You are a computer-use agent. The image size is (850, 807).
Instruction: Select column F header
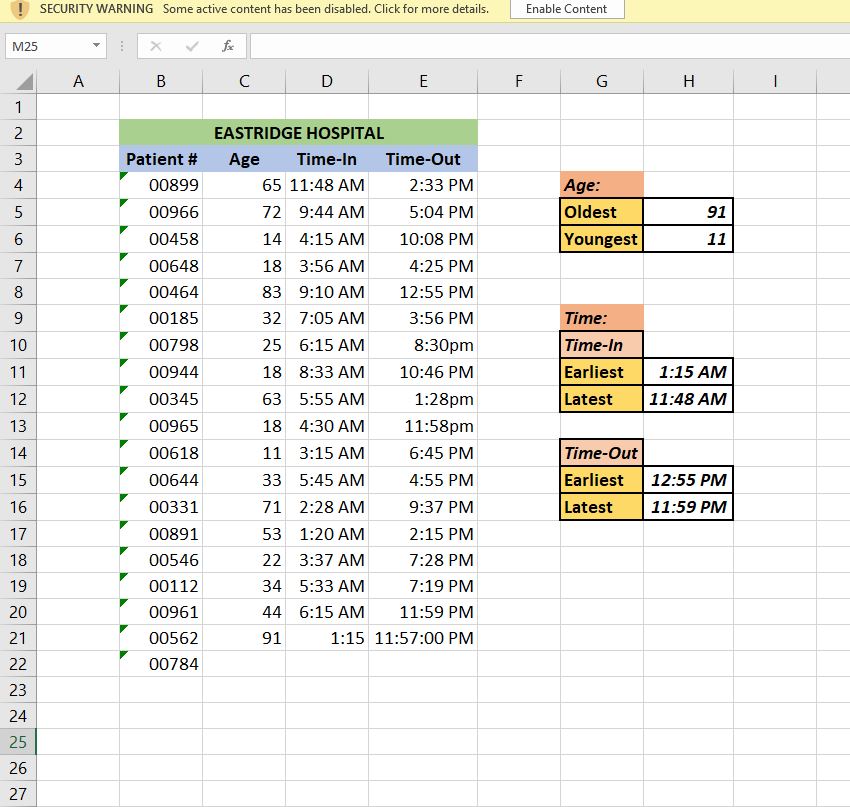click(519, 81)
